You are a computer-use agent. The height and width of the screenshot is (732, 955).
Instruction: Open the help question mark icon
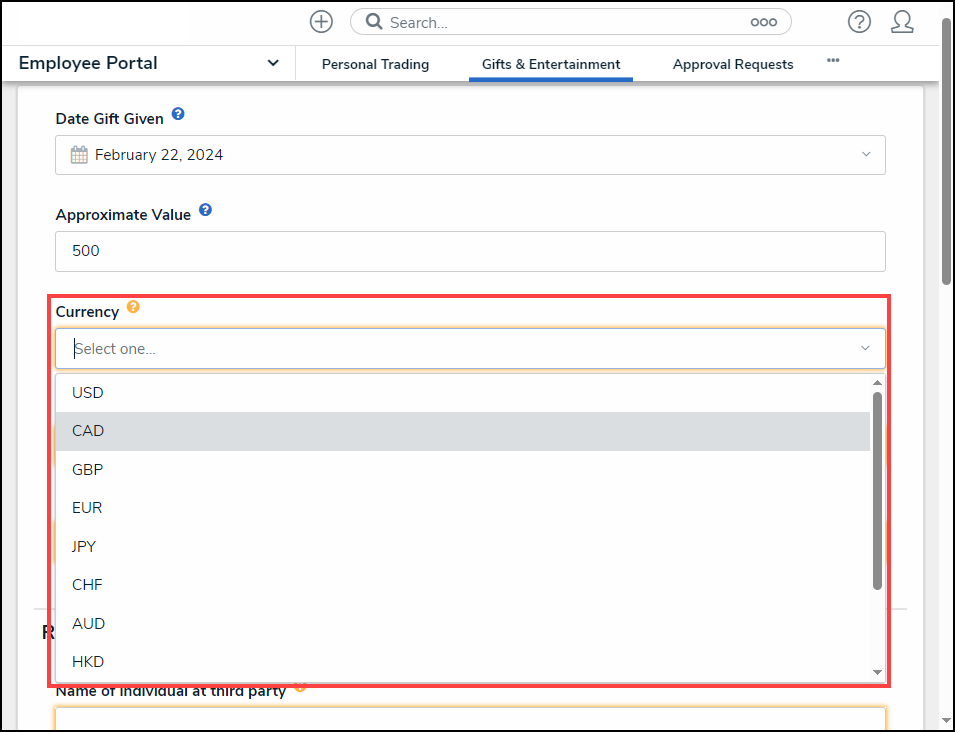(x=858, y=22)
